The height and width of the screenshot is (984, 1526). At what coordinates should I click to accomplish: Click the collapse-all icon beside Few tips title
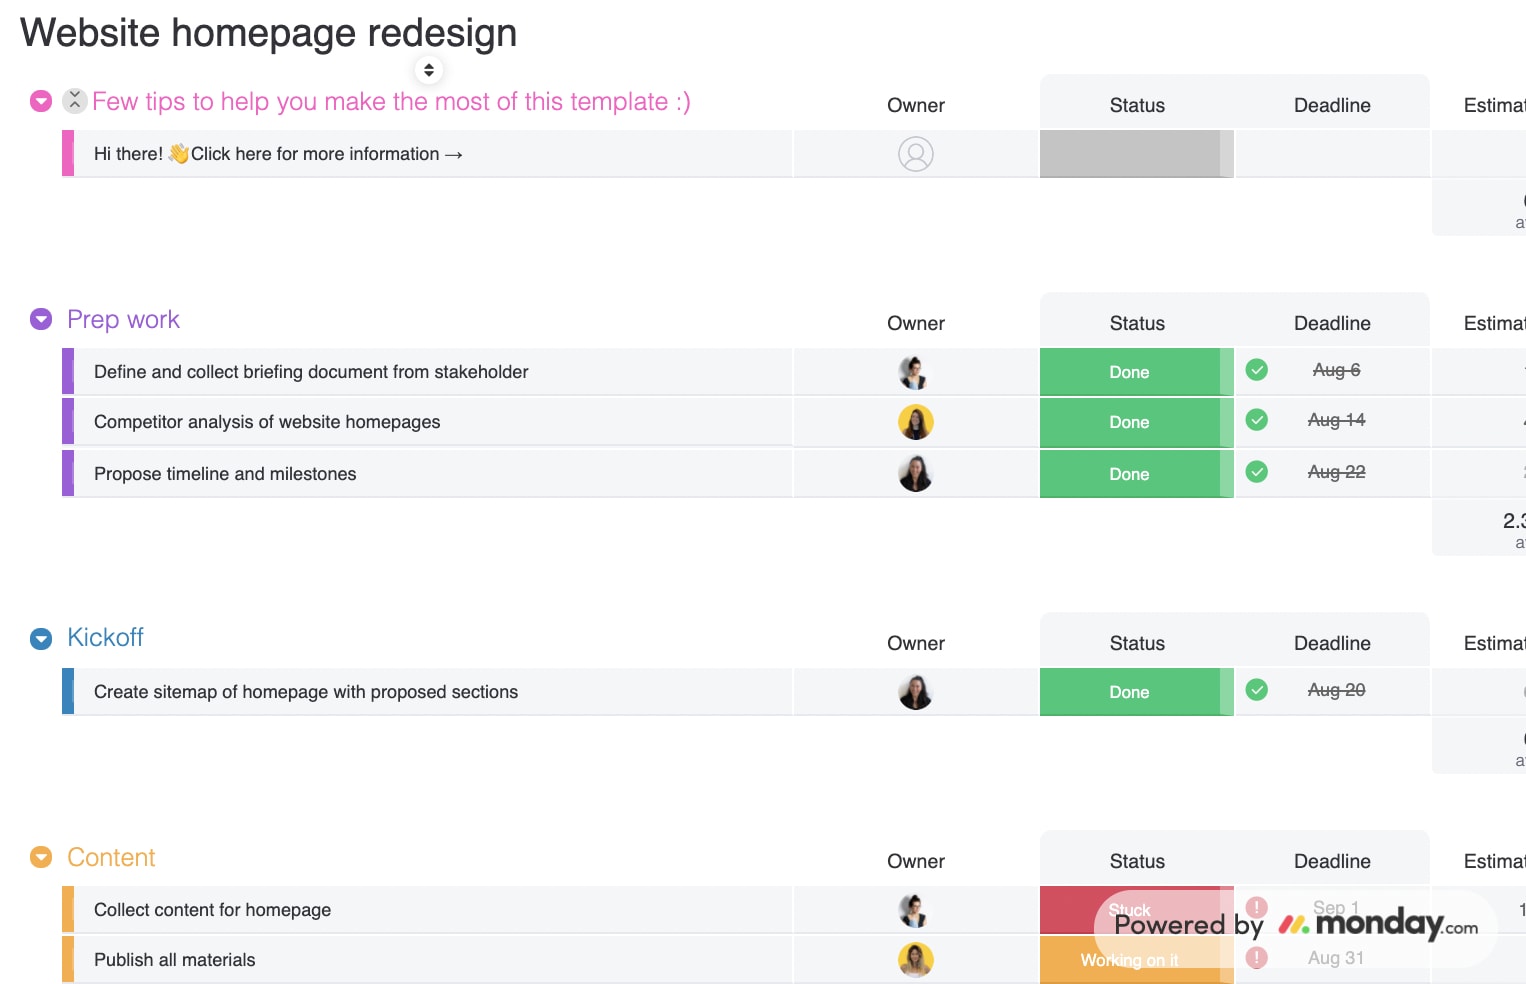[75, 100]
